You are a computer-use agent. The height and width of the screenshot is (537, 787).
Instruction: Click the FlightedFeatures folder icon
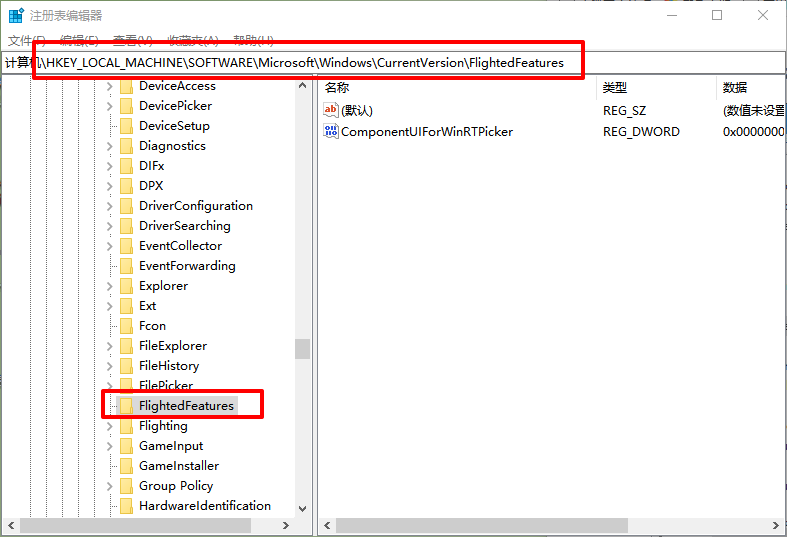point(126,406)
